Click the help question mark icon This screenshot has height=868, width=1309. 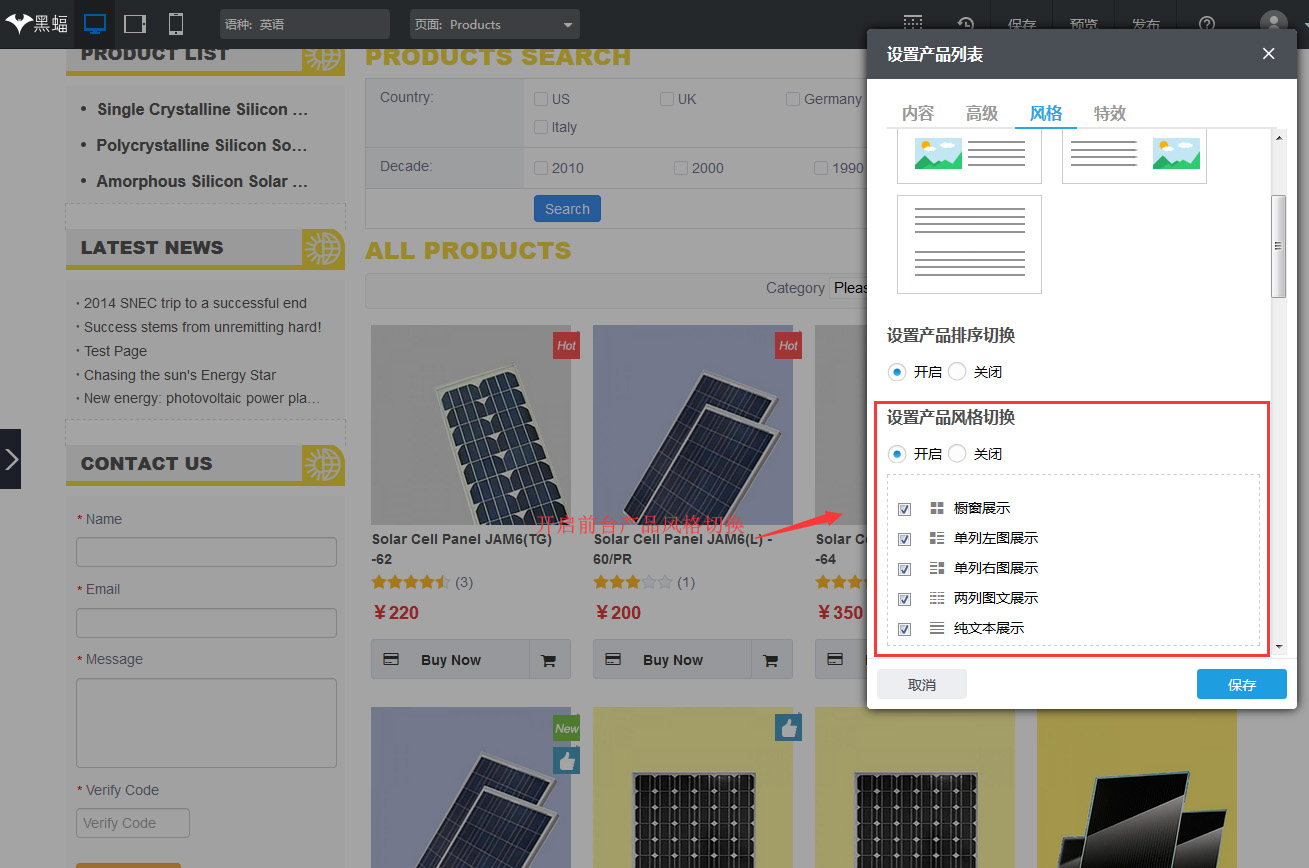click(x=1207, y=24)
